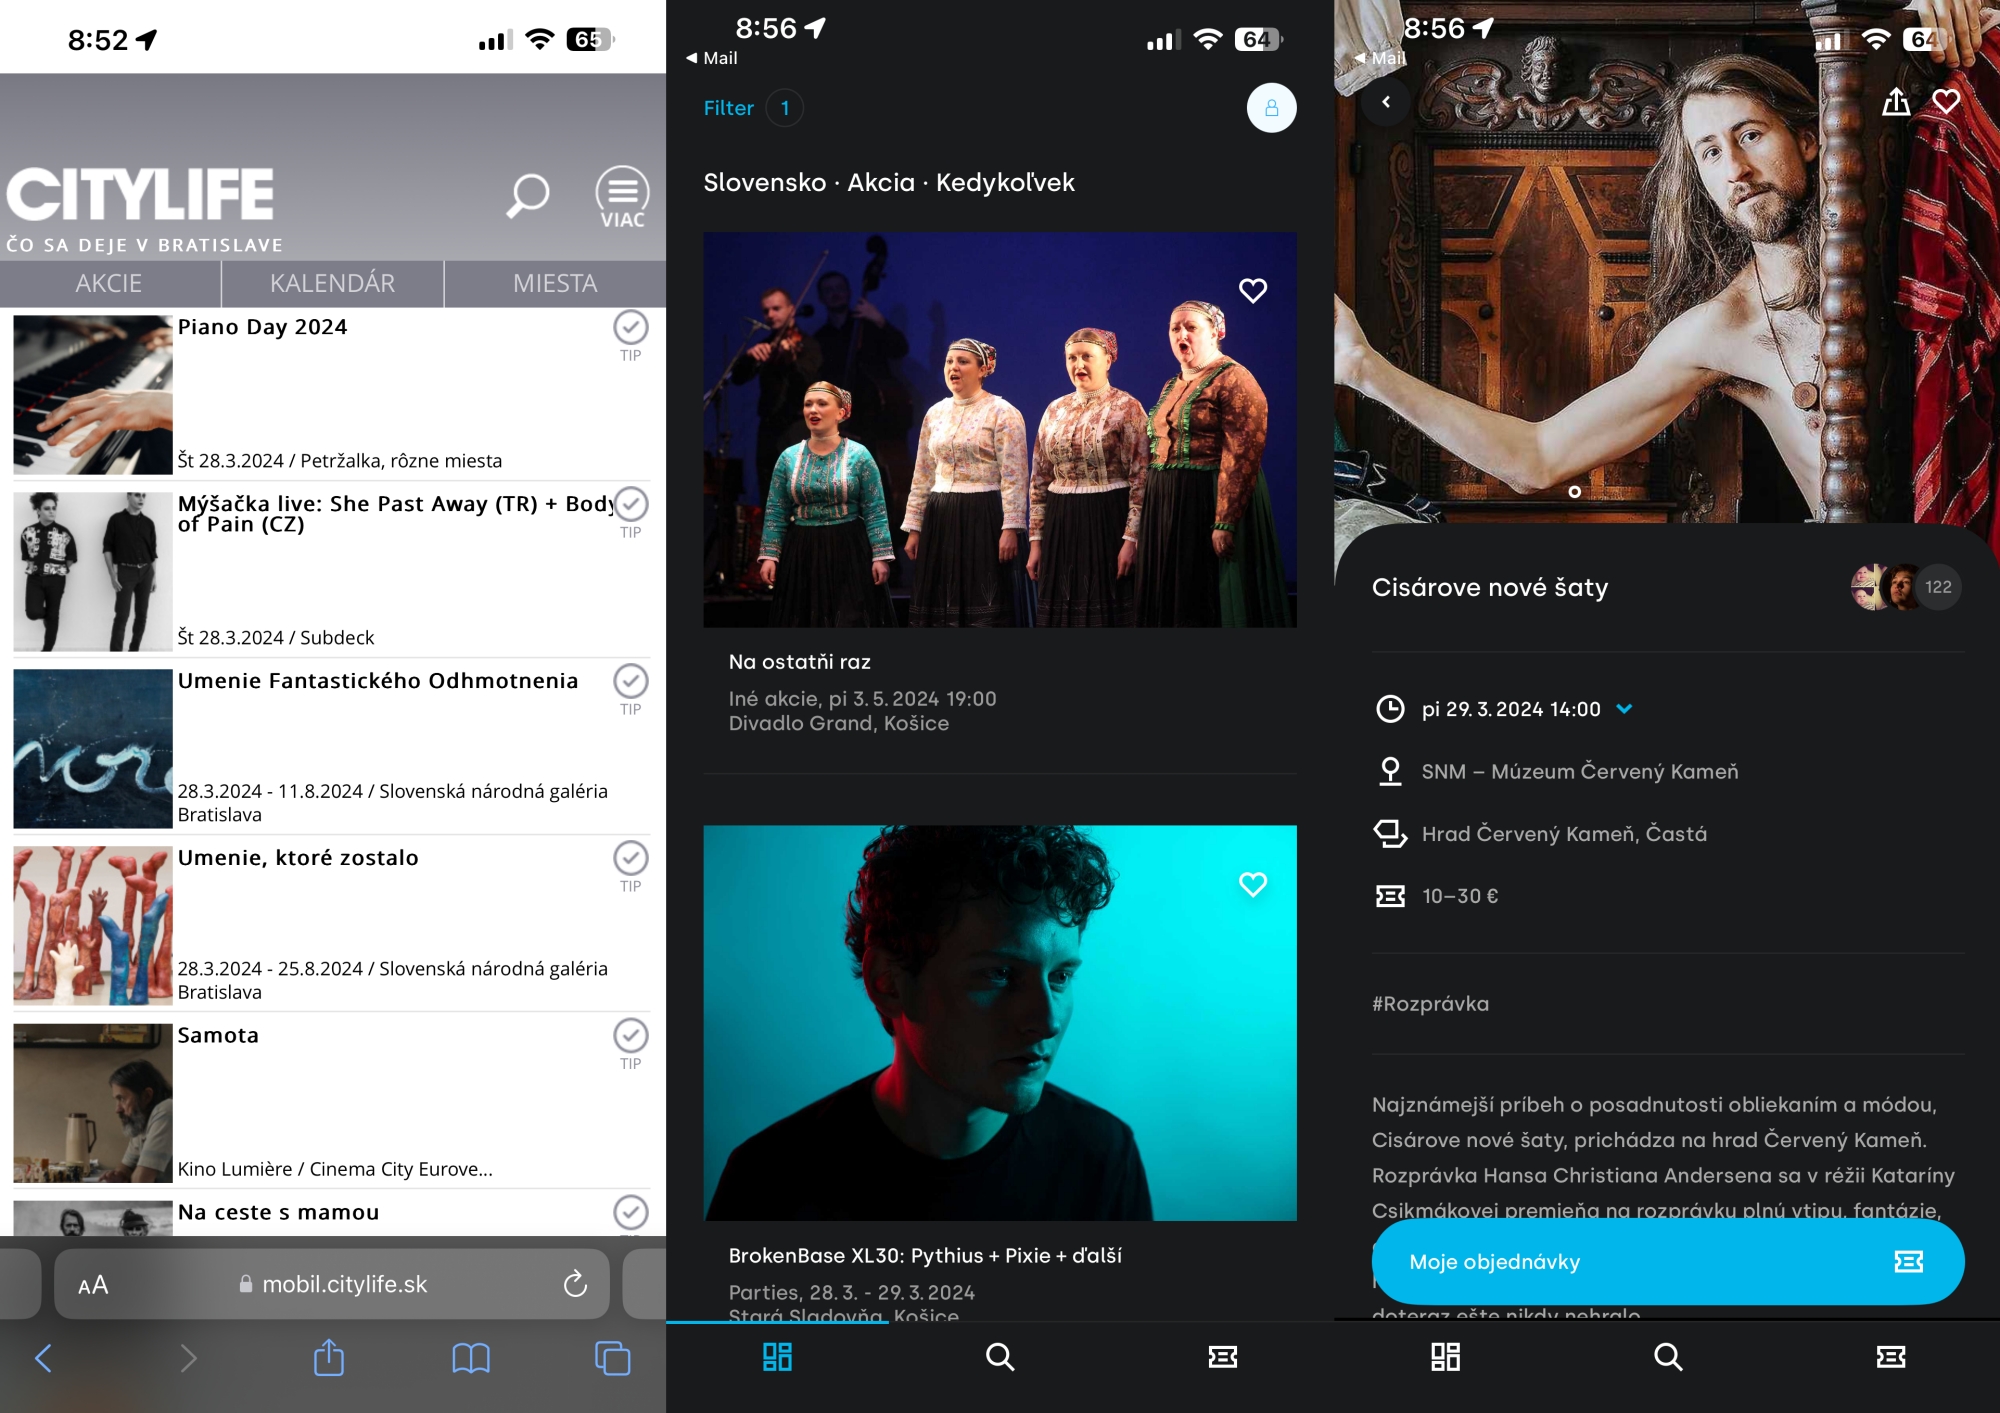Toggle TIP checkmark for Samota
This screenshot has width=2000, height=1413.
point(630,1035)
